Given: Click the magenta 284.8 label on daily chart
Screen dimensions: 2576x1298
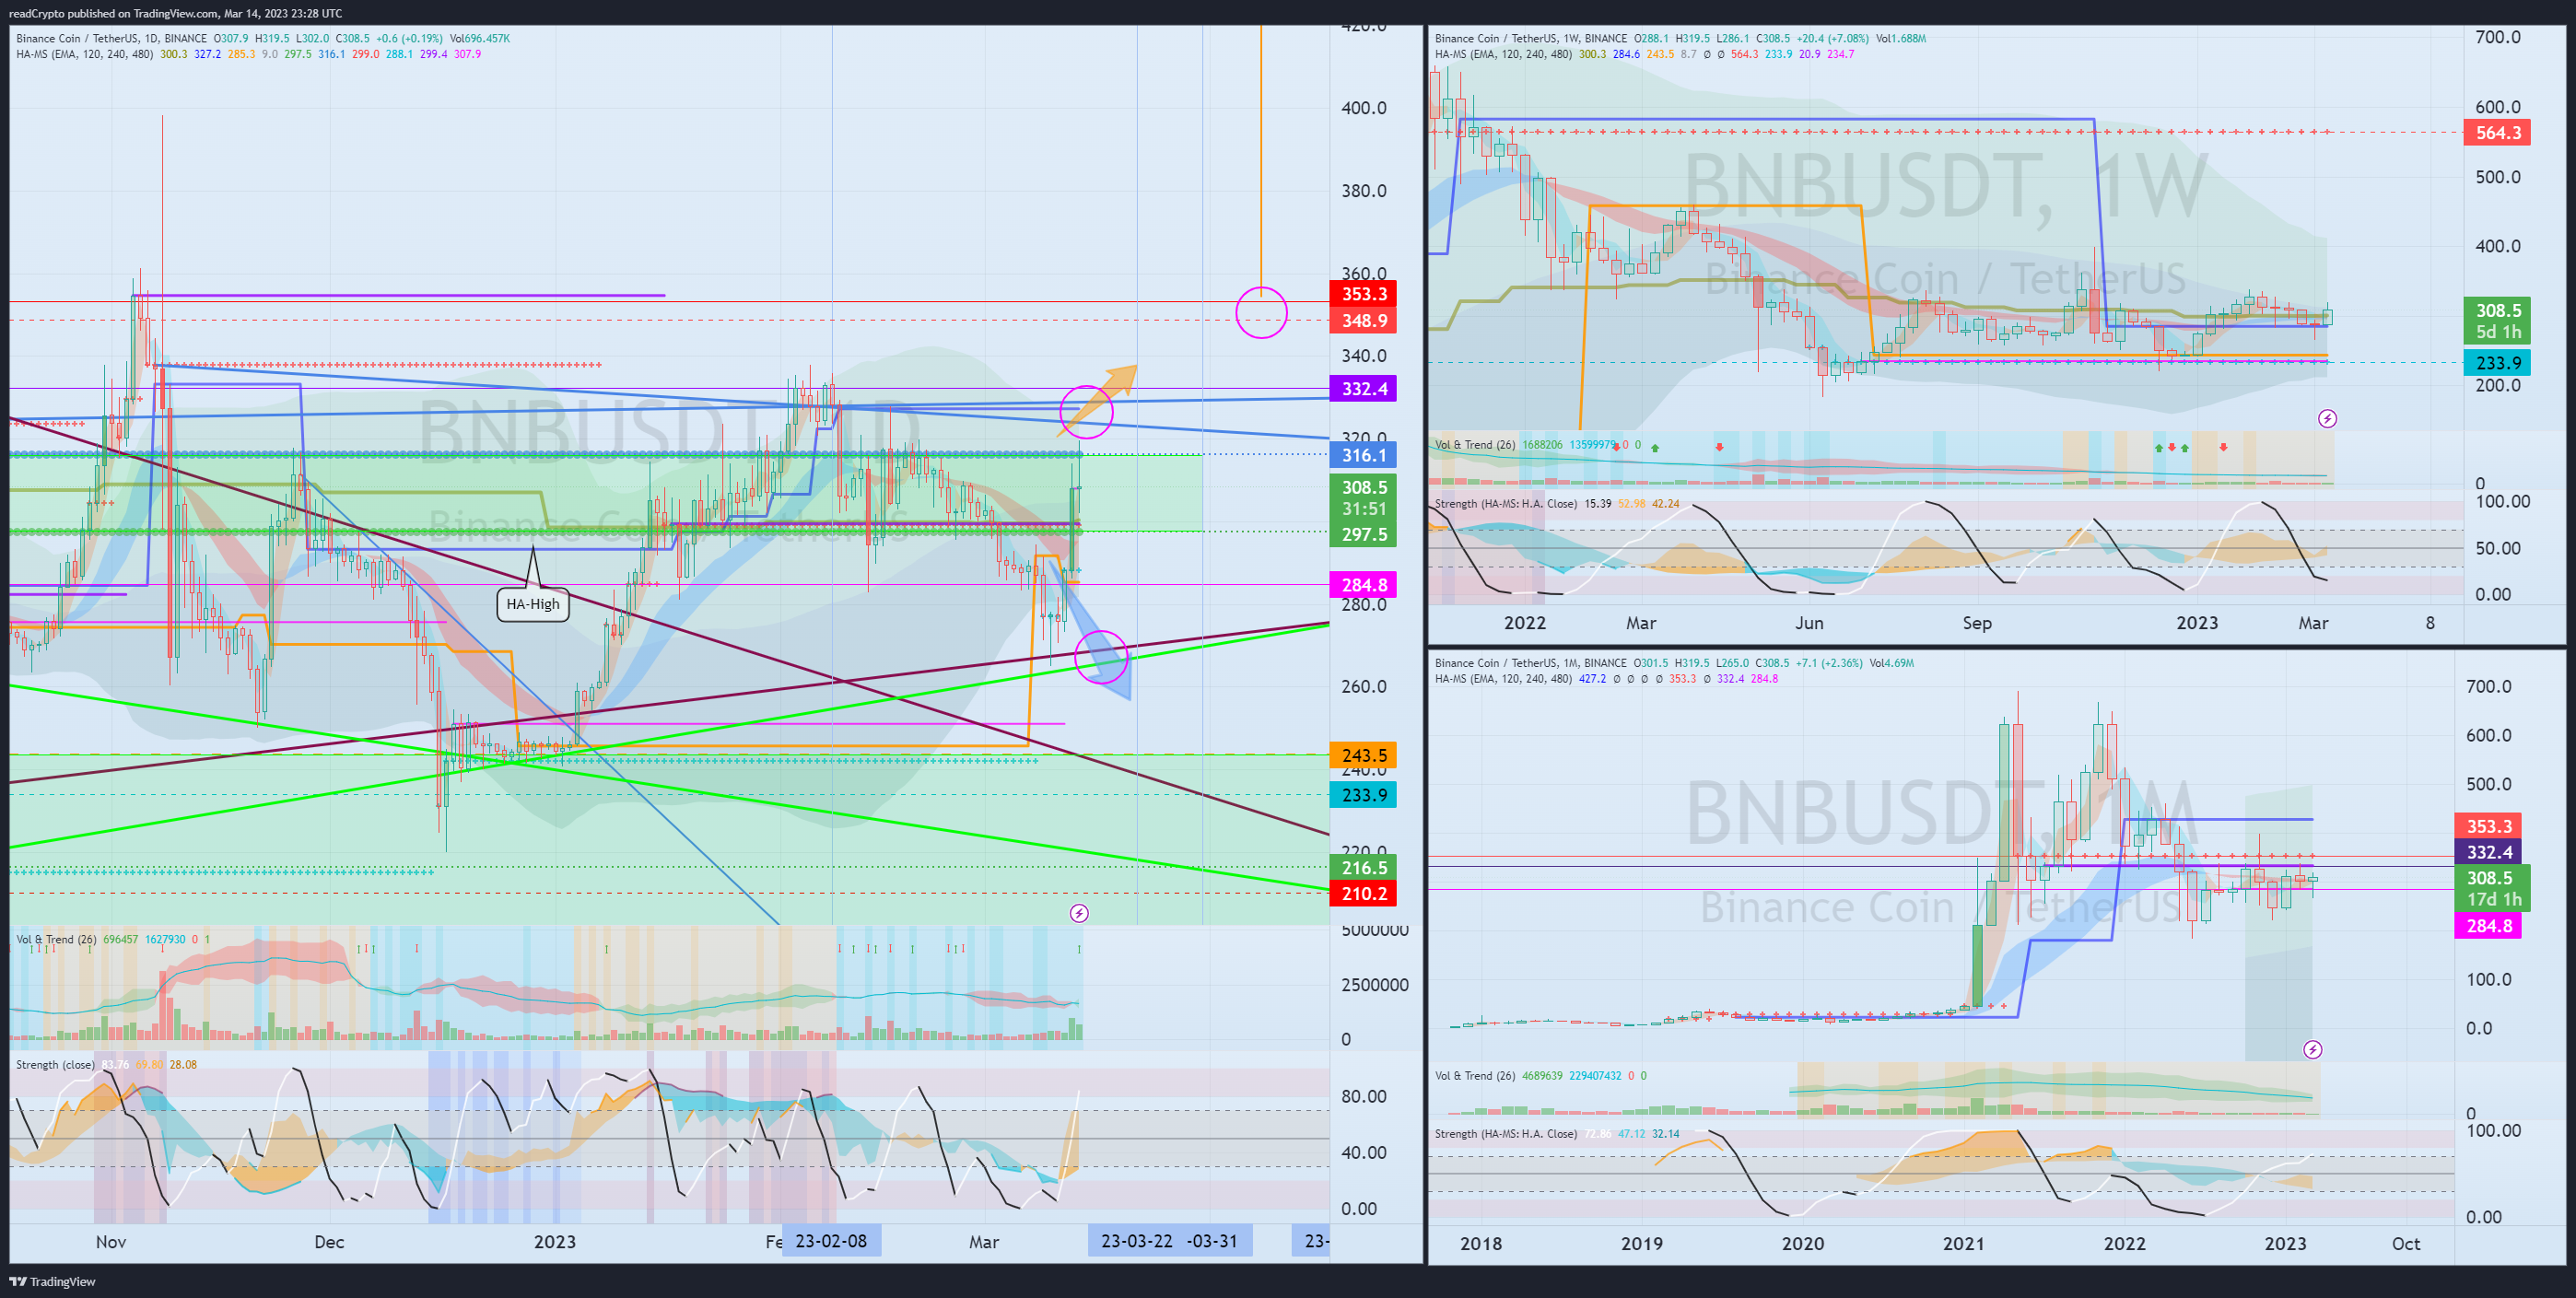Looking at the screenshot, I should point(1363,585).
